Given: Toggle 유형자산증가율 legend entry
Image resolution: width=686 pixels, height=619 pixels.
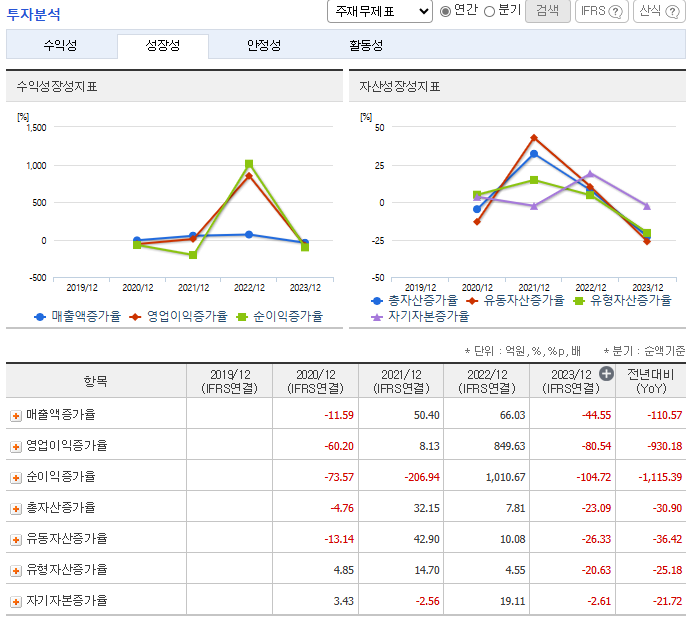Looking at the screenshot, I should point(622,301).
